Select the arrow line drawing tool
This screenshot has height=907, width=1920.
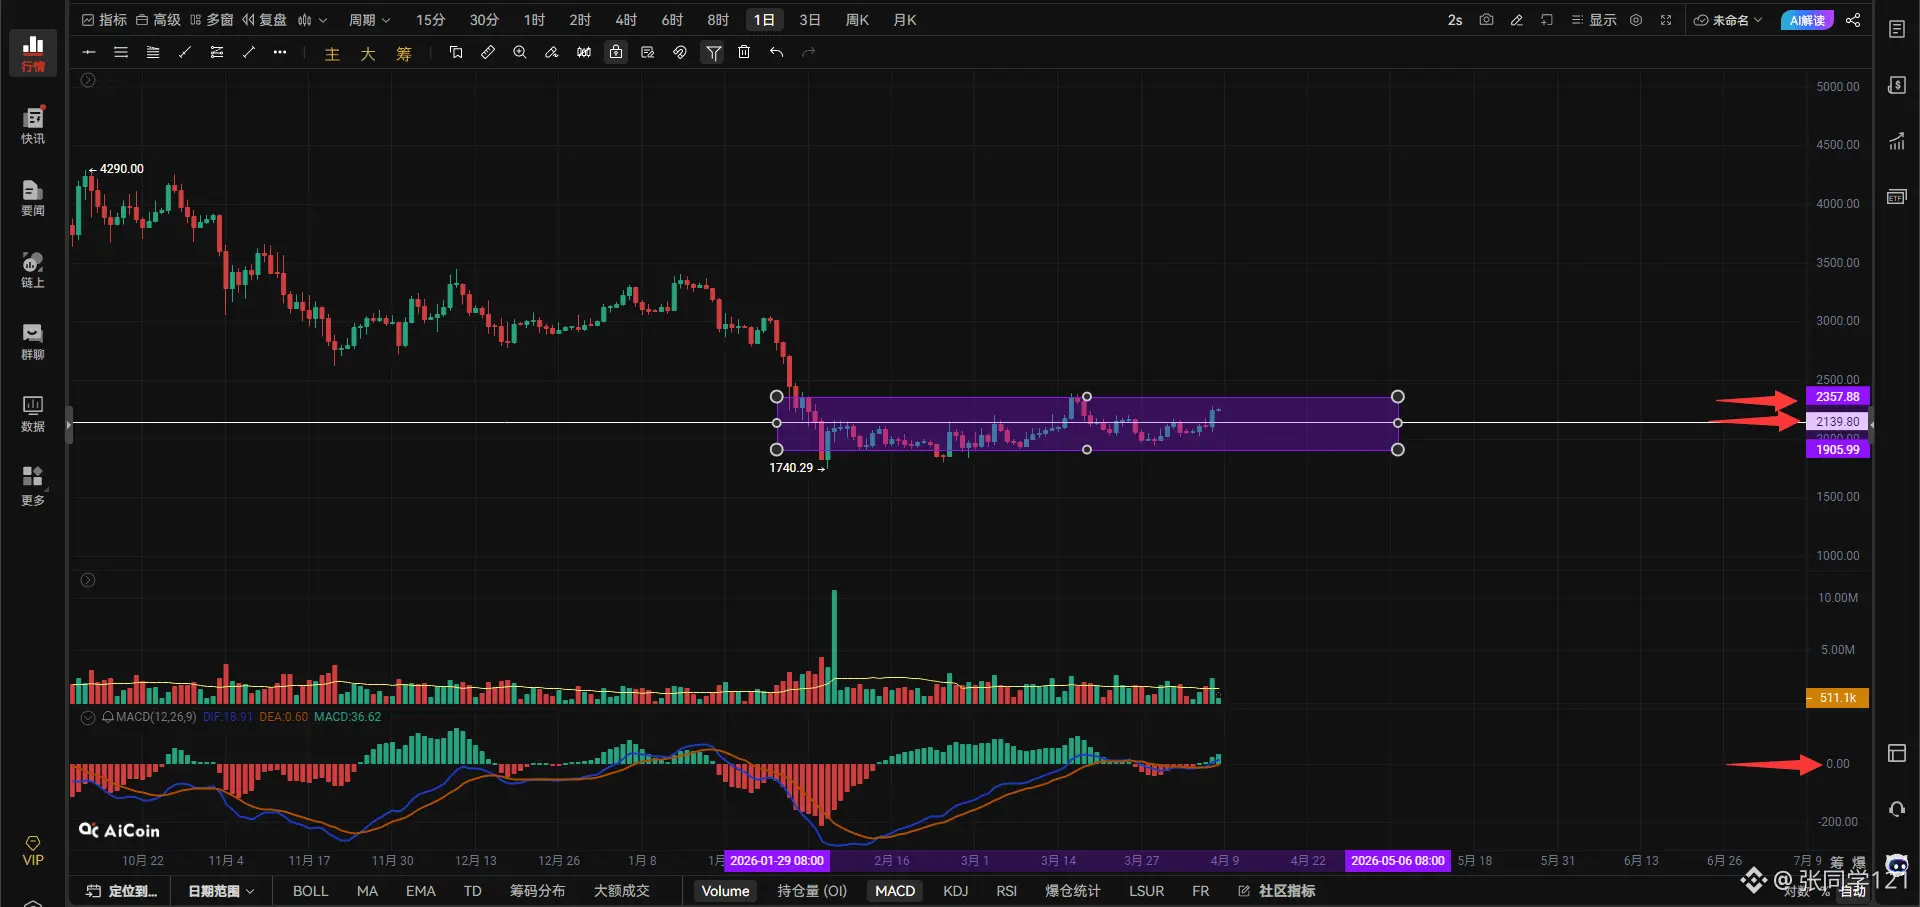249,52
